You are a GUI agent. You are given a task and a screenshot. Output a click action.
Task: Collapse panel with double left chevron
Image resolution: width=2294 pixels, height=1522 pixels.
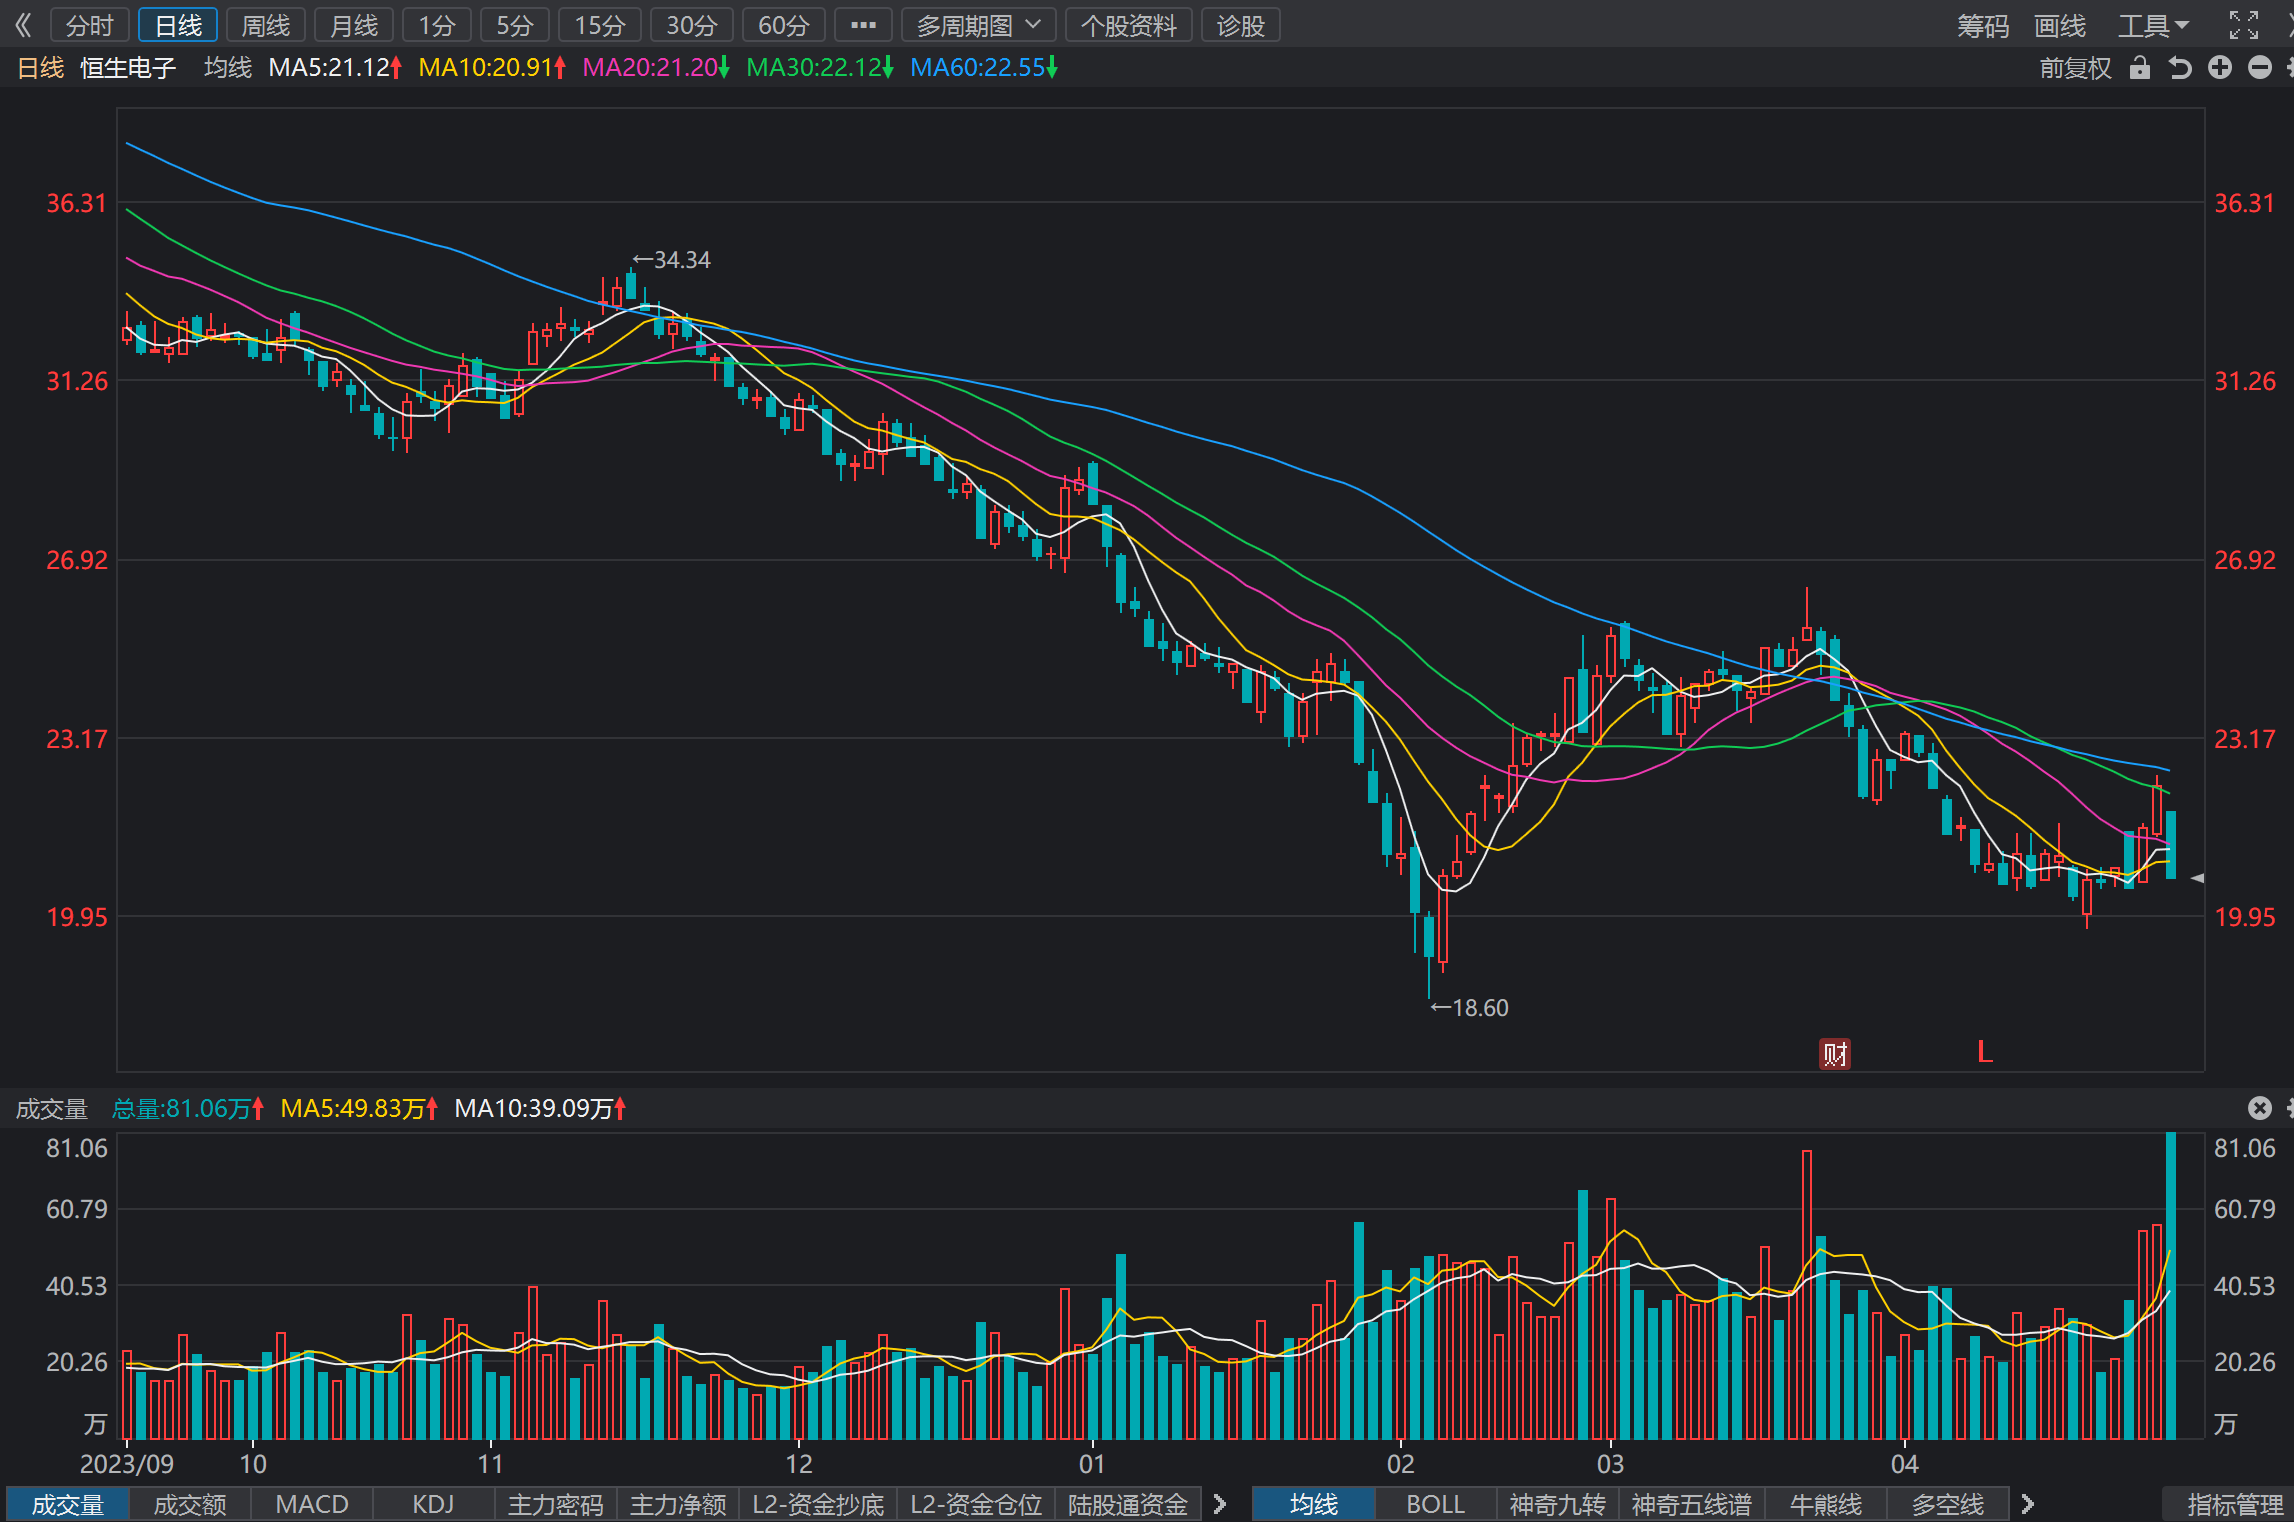22,25
